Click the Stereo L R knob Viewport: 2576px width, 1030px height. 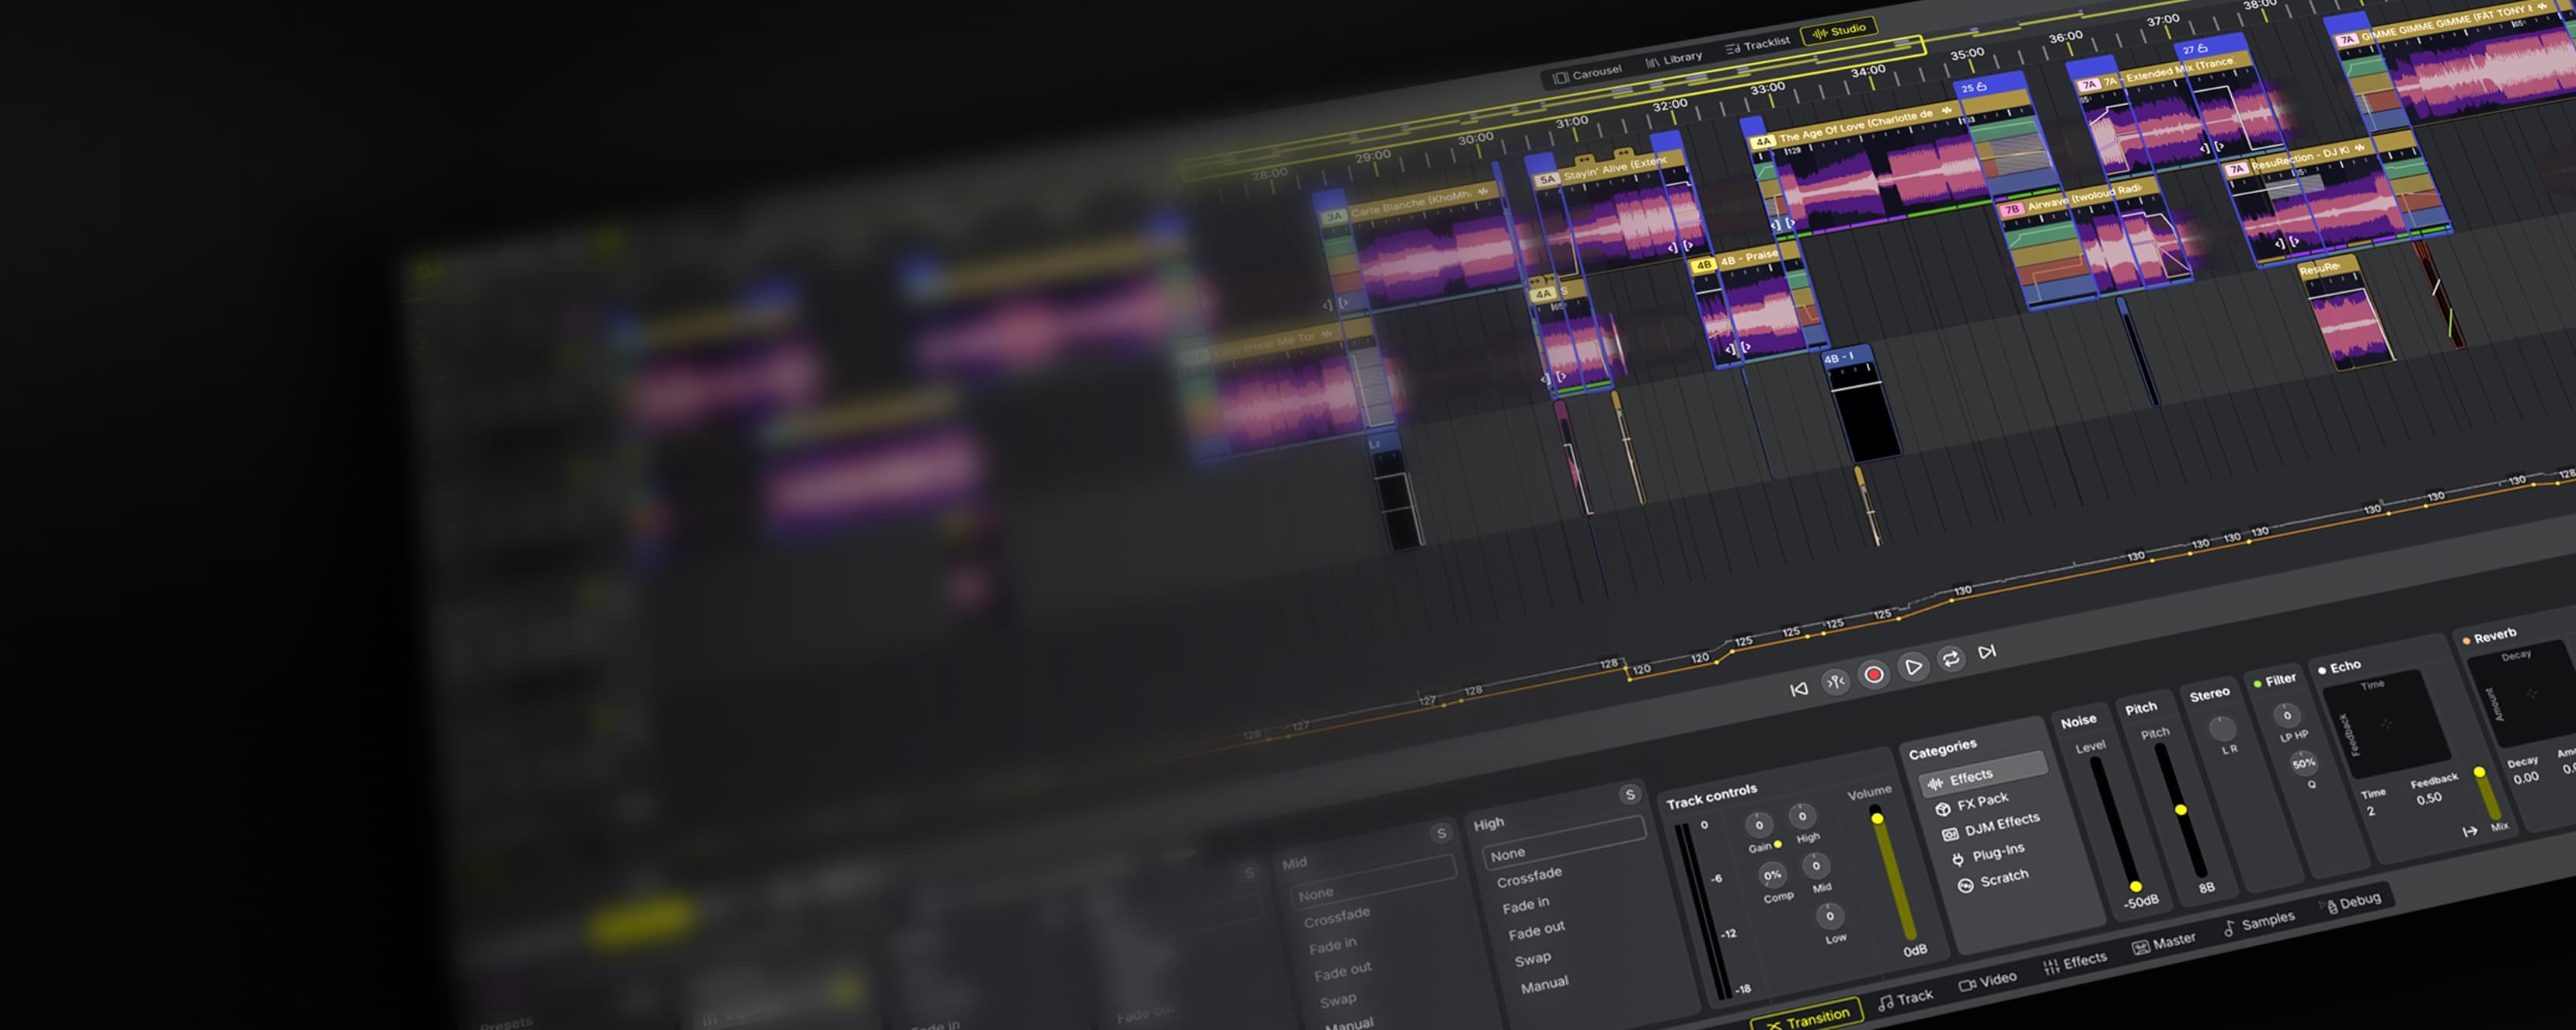click(2222, 728)
